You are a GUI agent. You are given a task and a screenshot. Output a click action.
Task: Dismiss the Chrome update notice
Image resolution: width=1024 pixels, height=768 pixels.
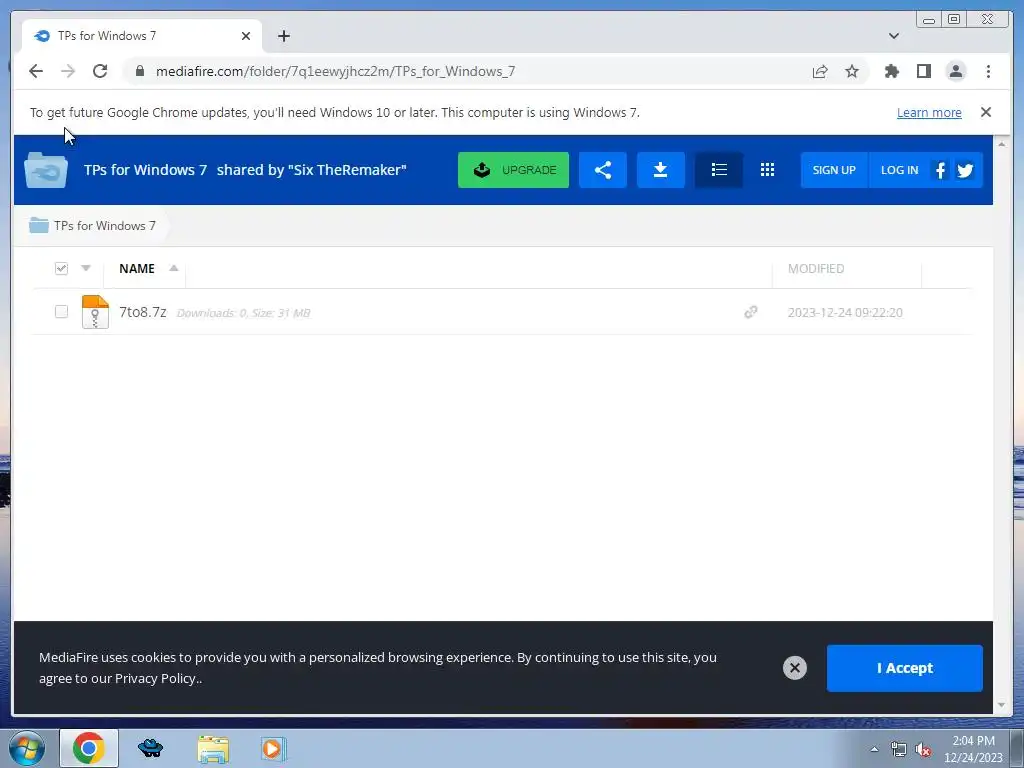[985, 112]
